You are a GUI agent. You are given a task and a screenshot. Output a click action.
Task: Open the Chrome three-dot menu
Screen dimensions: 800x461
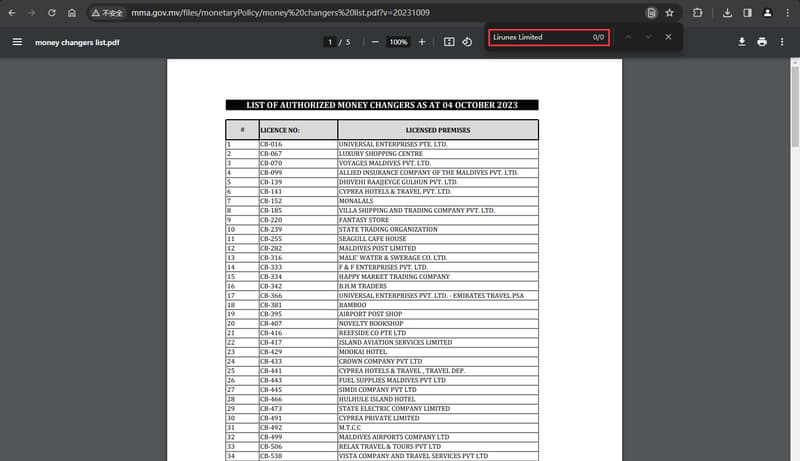pyautogui.click(x=788, y=13)
